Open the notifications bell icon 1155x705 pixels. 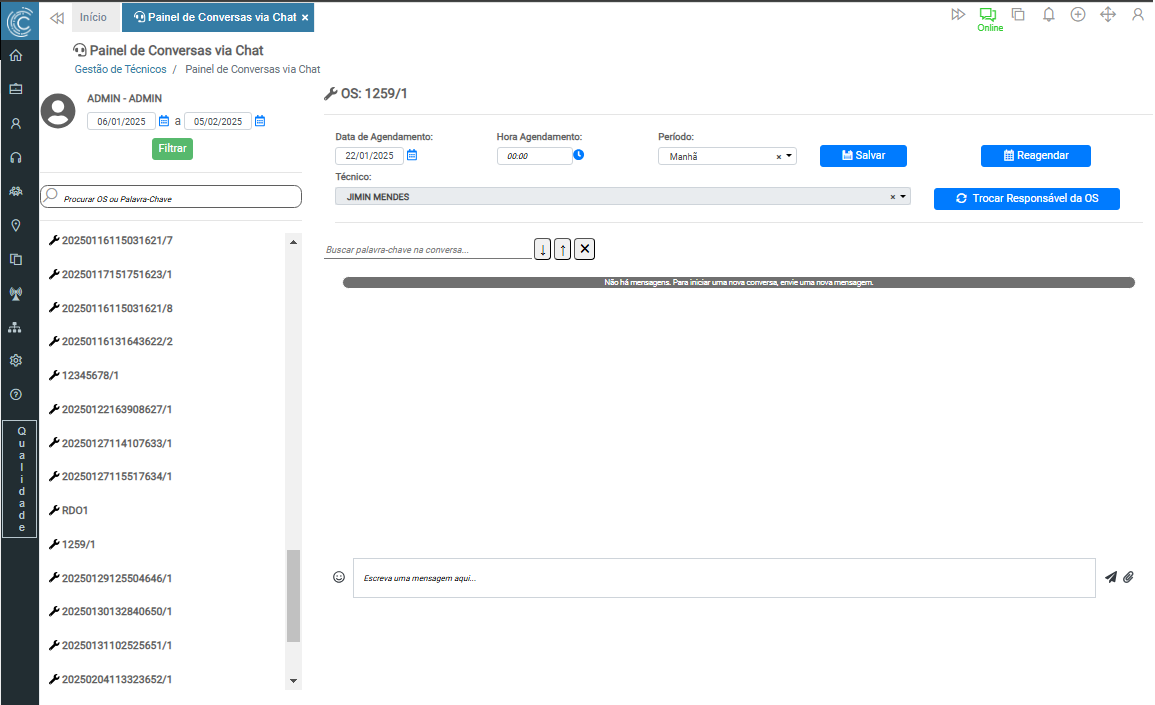[1048, 15]
